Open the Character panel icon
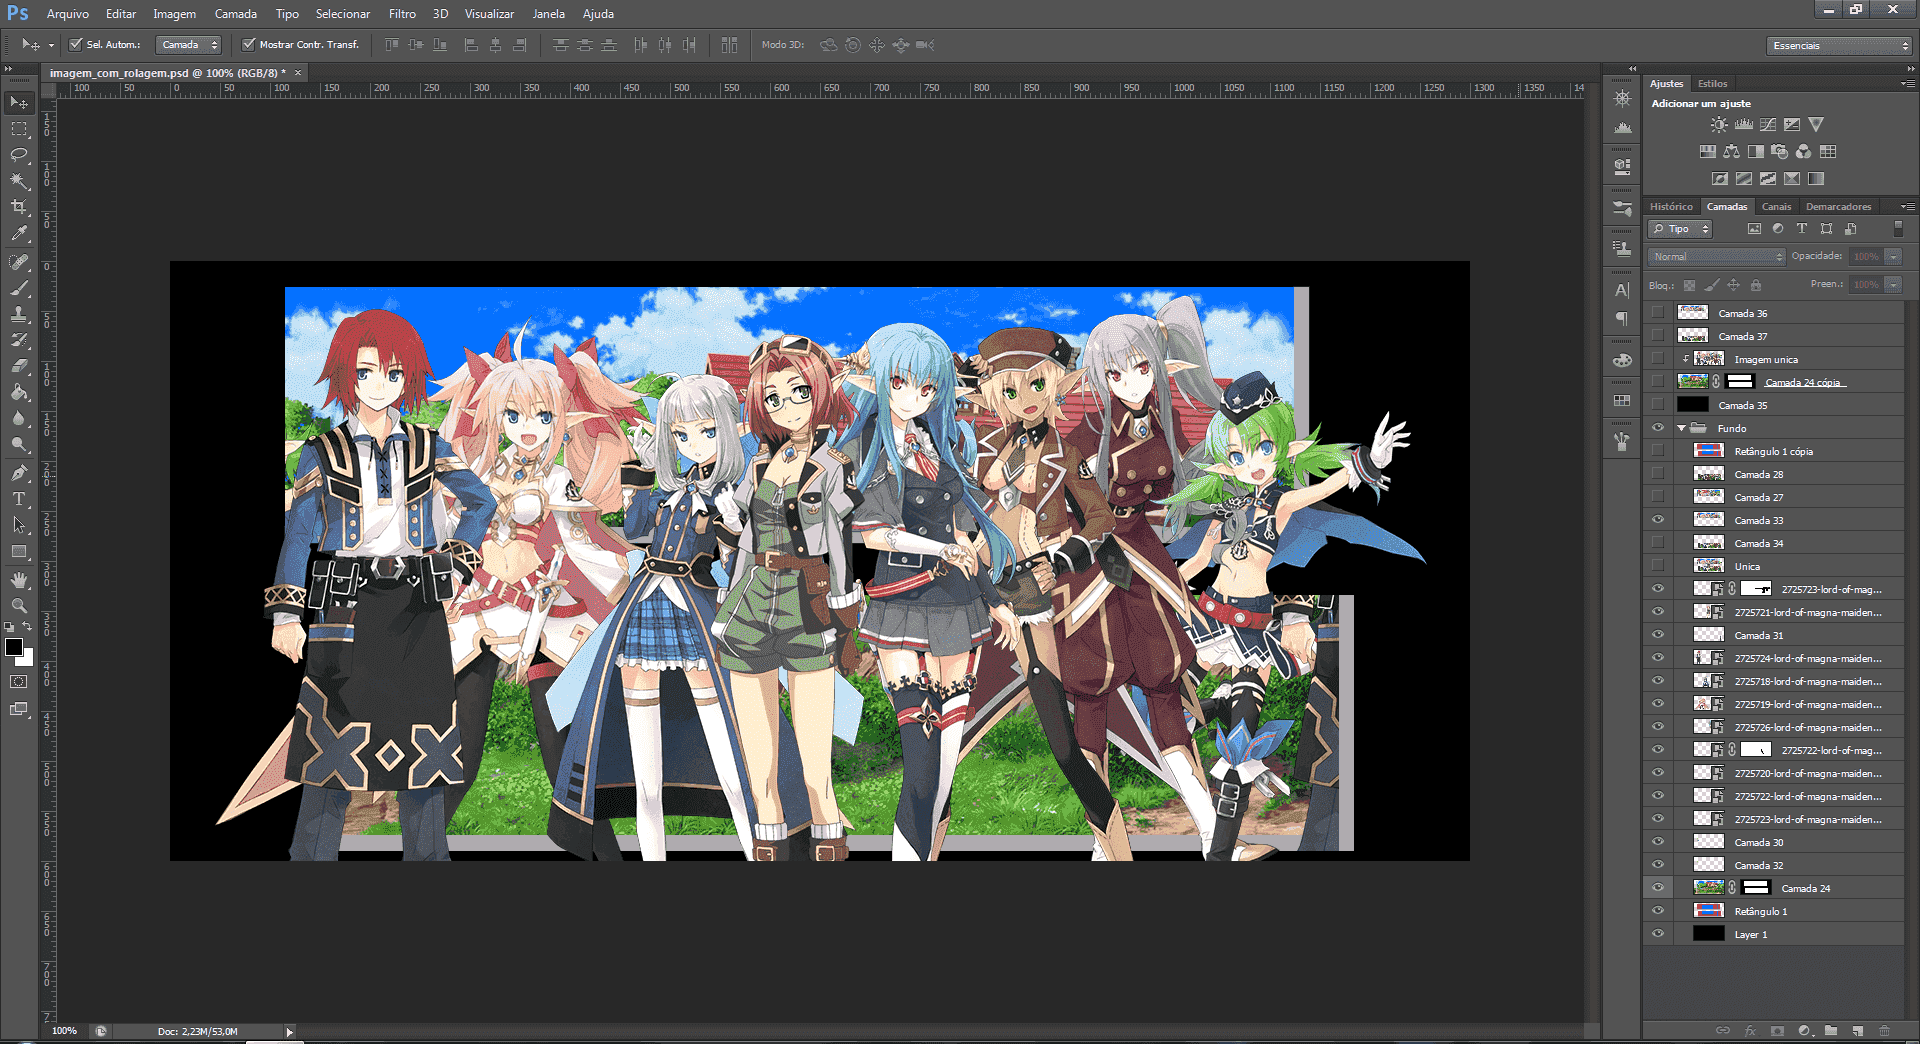The image size is (1920, 1044). (1622, 291)
